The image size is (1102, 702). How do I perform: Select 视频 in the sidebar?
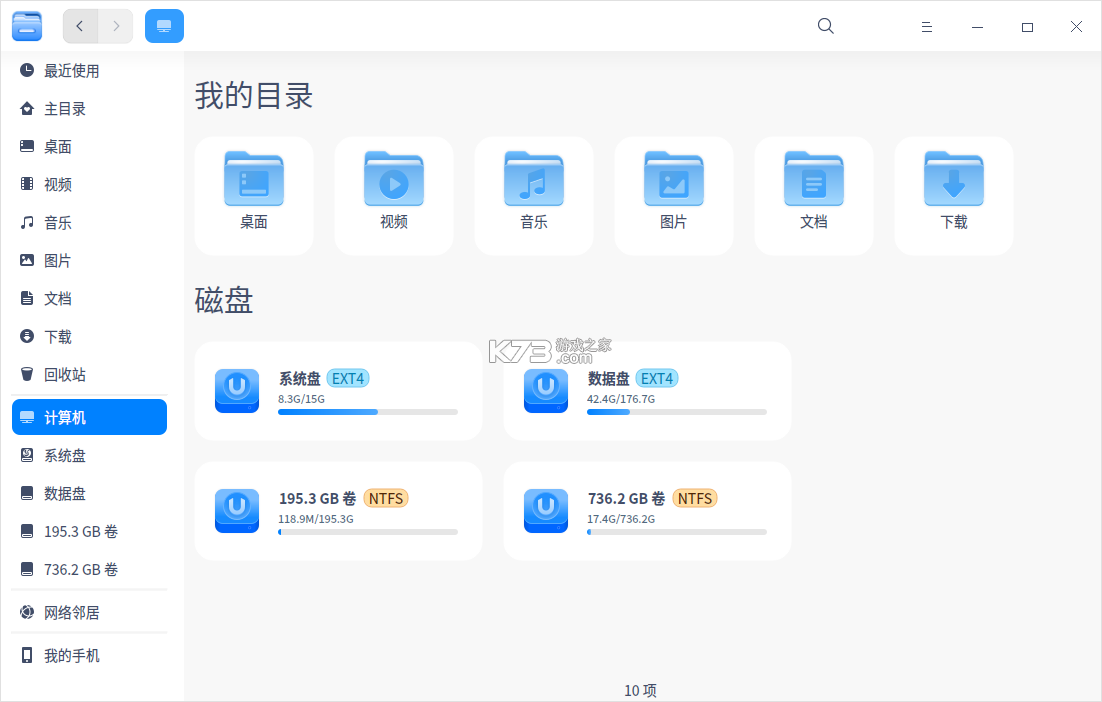pos(89,185)
